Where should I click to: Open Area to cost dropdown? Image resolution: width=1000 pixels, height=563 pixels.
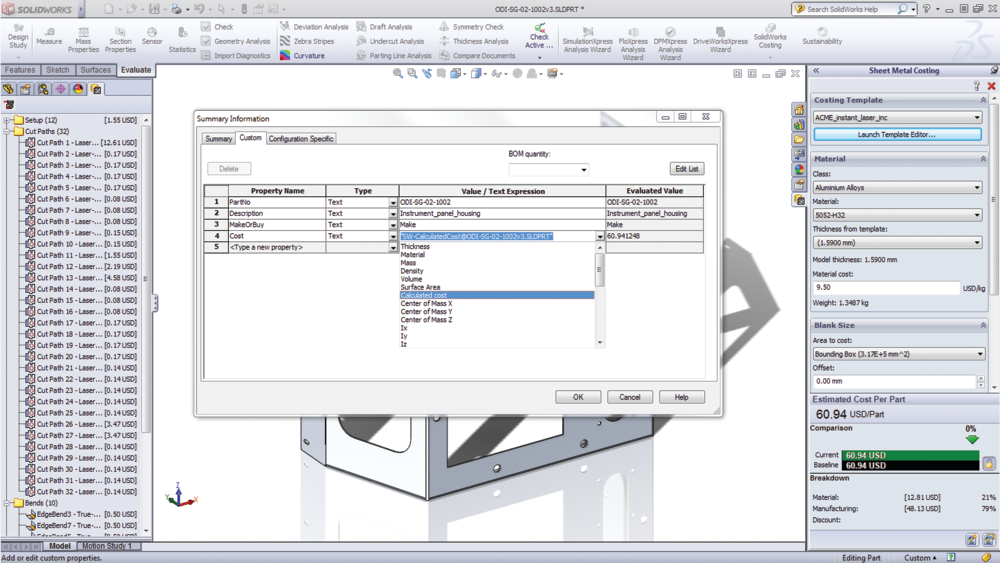pyautogui.click(x=980, y=354)
